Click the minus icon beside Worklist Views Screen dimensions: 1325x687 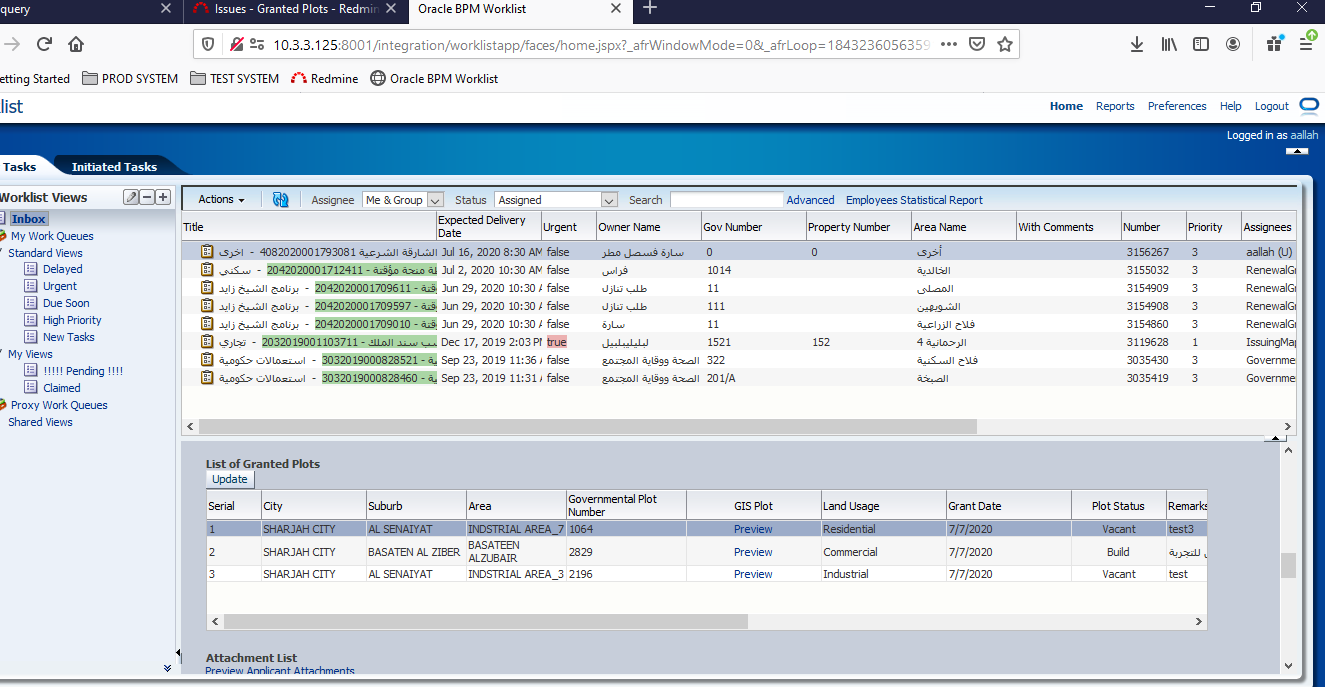coord(146,197)
